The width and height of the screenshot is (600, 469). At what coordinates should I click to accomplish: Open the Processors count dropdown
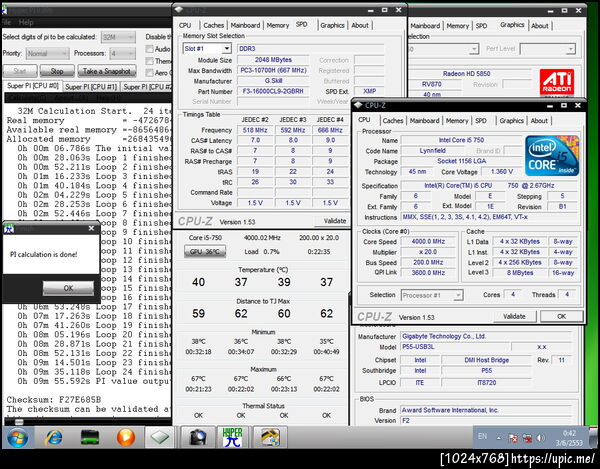pos(122,54)
